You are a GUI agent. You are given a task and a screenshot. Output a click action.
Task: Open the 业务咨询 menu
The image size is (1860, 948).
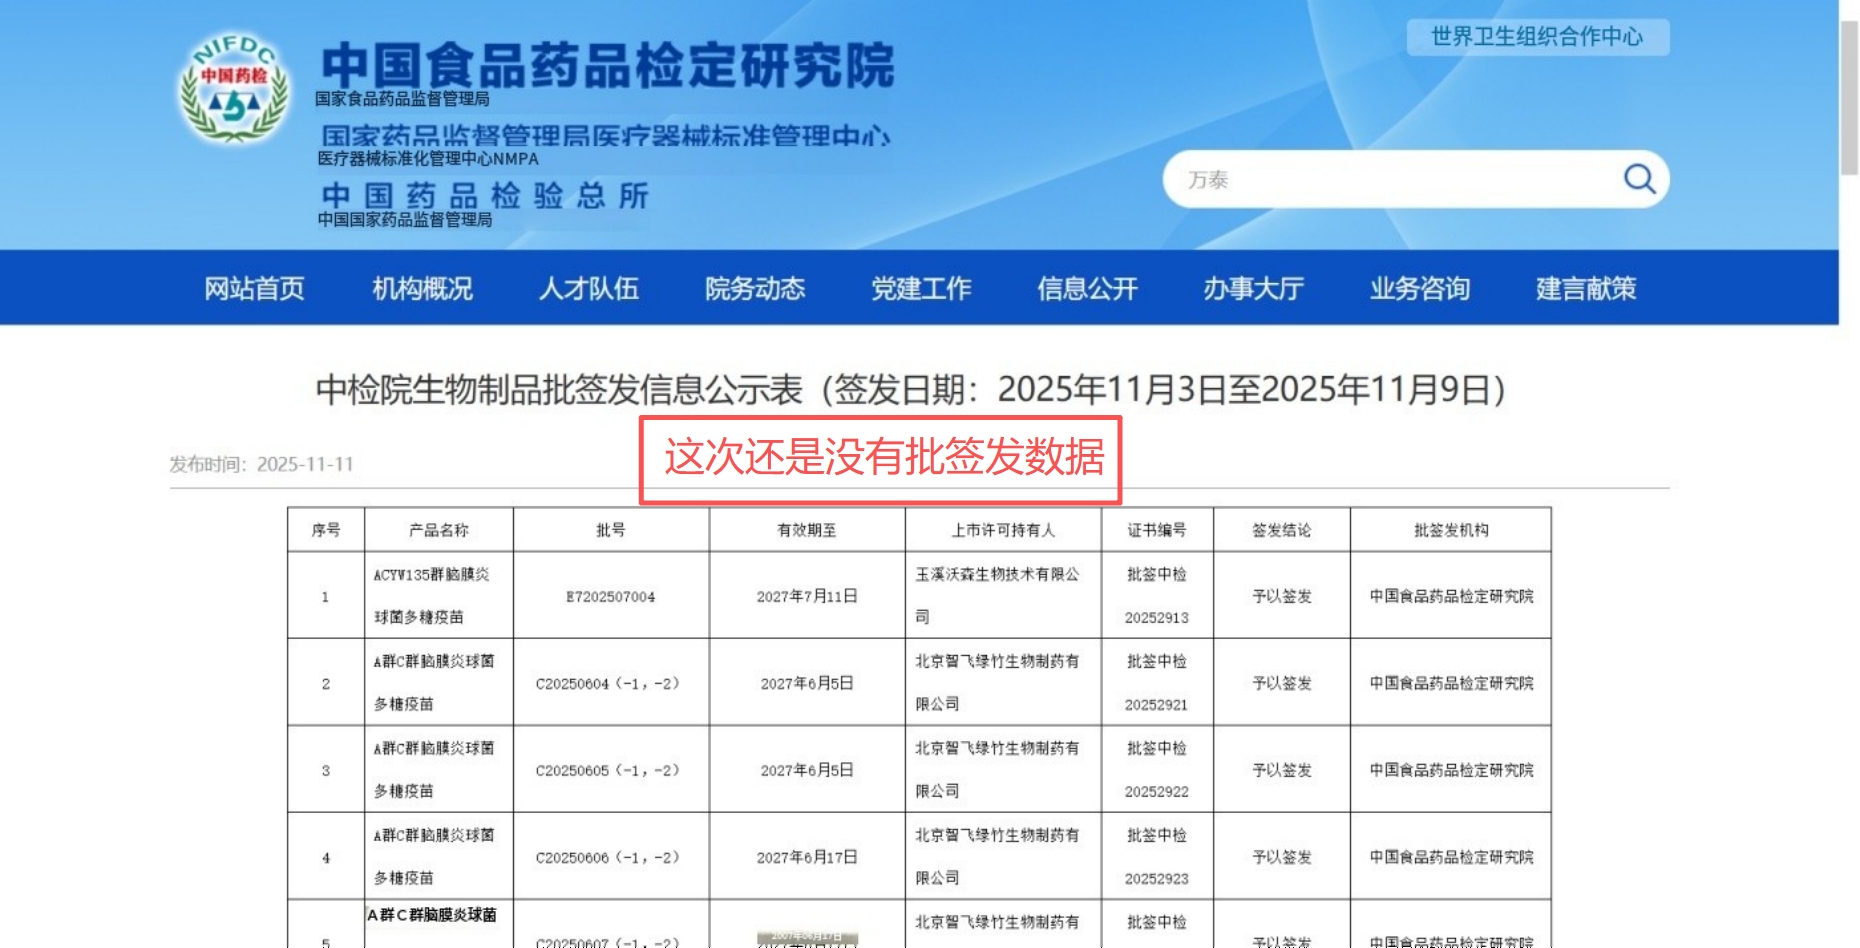1420,288
